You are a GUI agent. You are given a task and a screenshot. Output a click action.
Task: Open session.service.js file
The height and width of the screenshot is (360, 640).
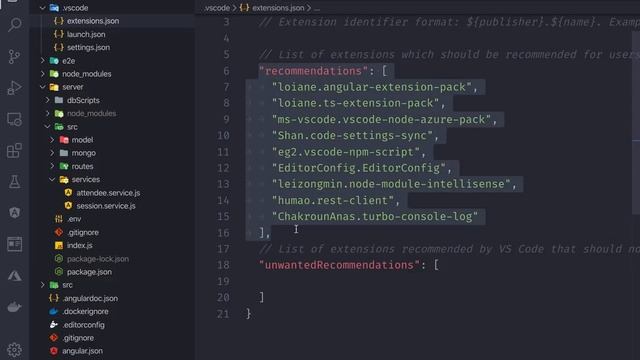coord(106,206)
